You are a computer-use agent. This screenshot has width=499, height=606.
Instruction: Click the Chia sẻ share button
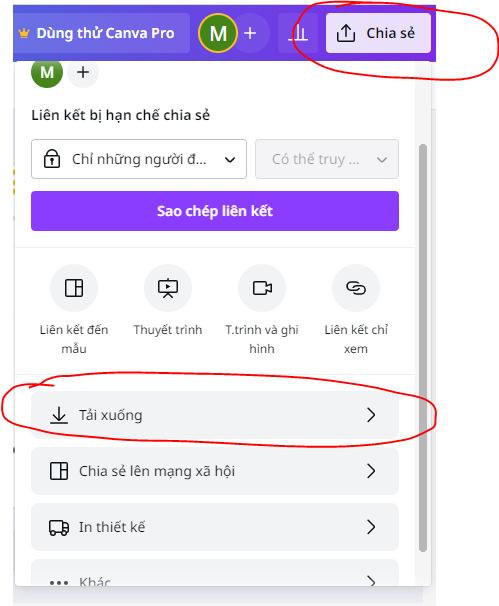click(x=378, y=33)
